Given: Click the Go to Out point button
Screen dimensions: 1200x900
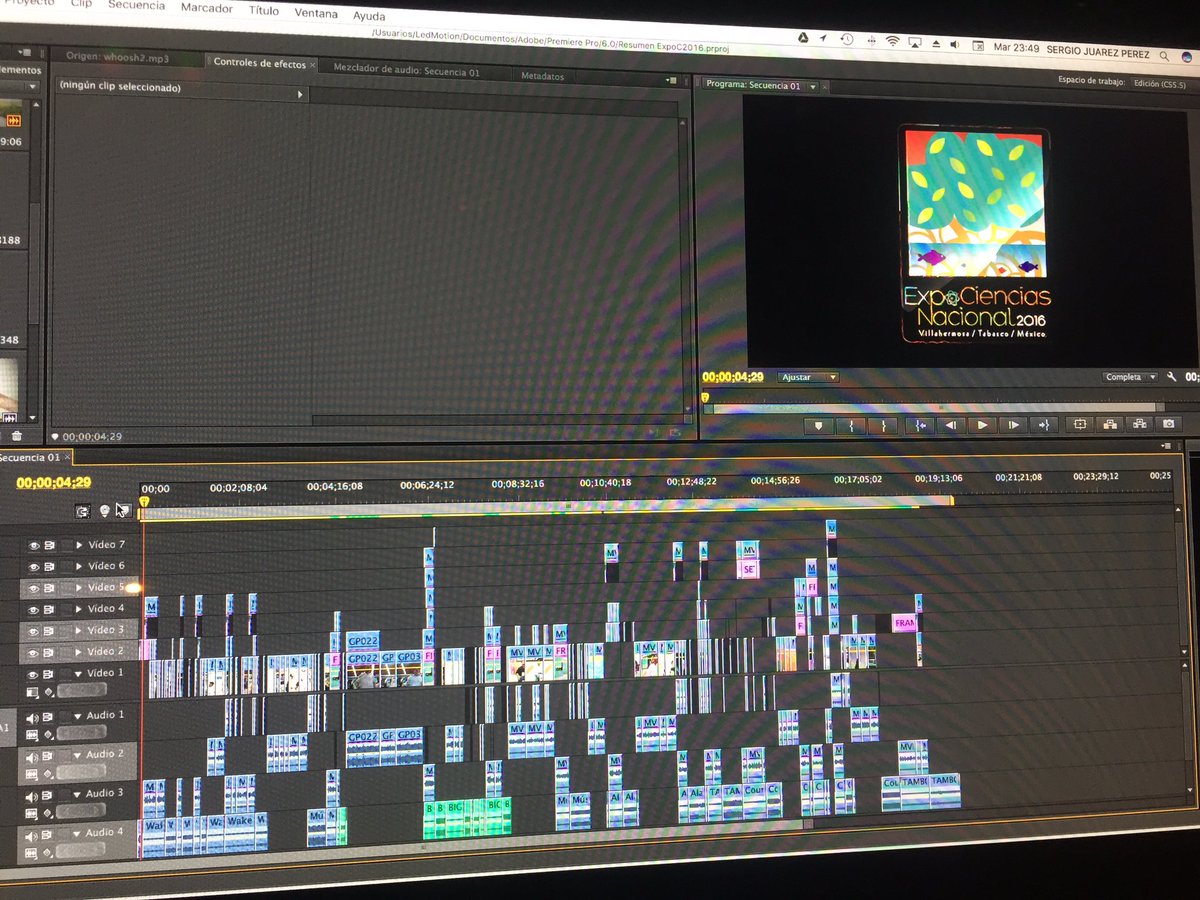Looking at the screenshot, I should point(1044,425).
